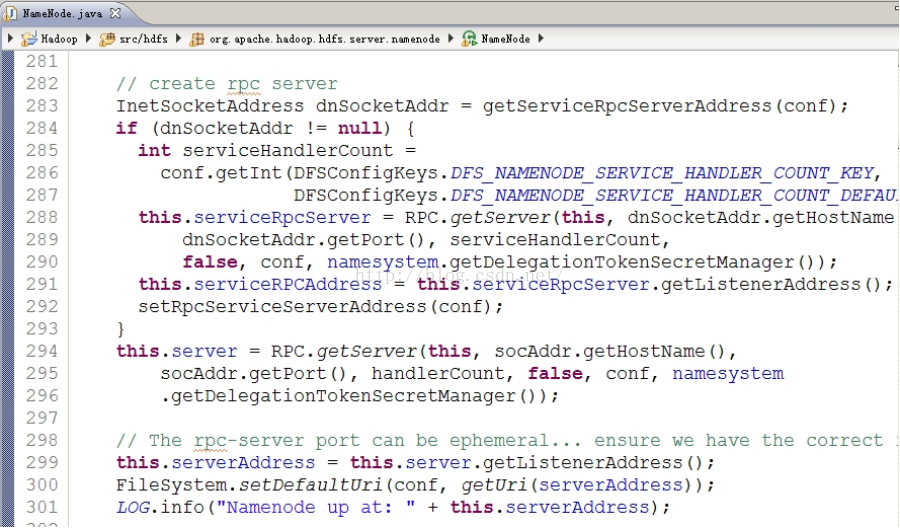Expand the arrow after NameNode breadcrumb

pyautogui.click(x=541, y=38)
